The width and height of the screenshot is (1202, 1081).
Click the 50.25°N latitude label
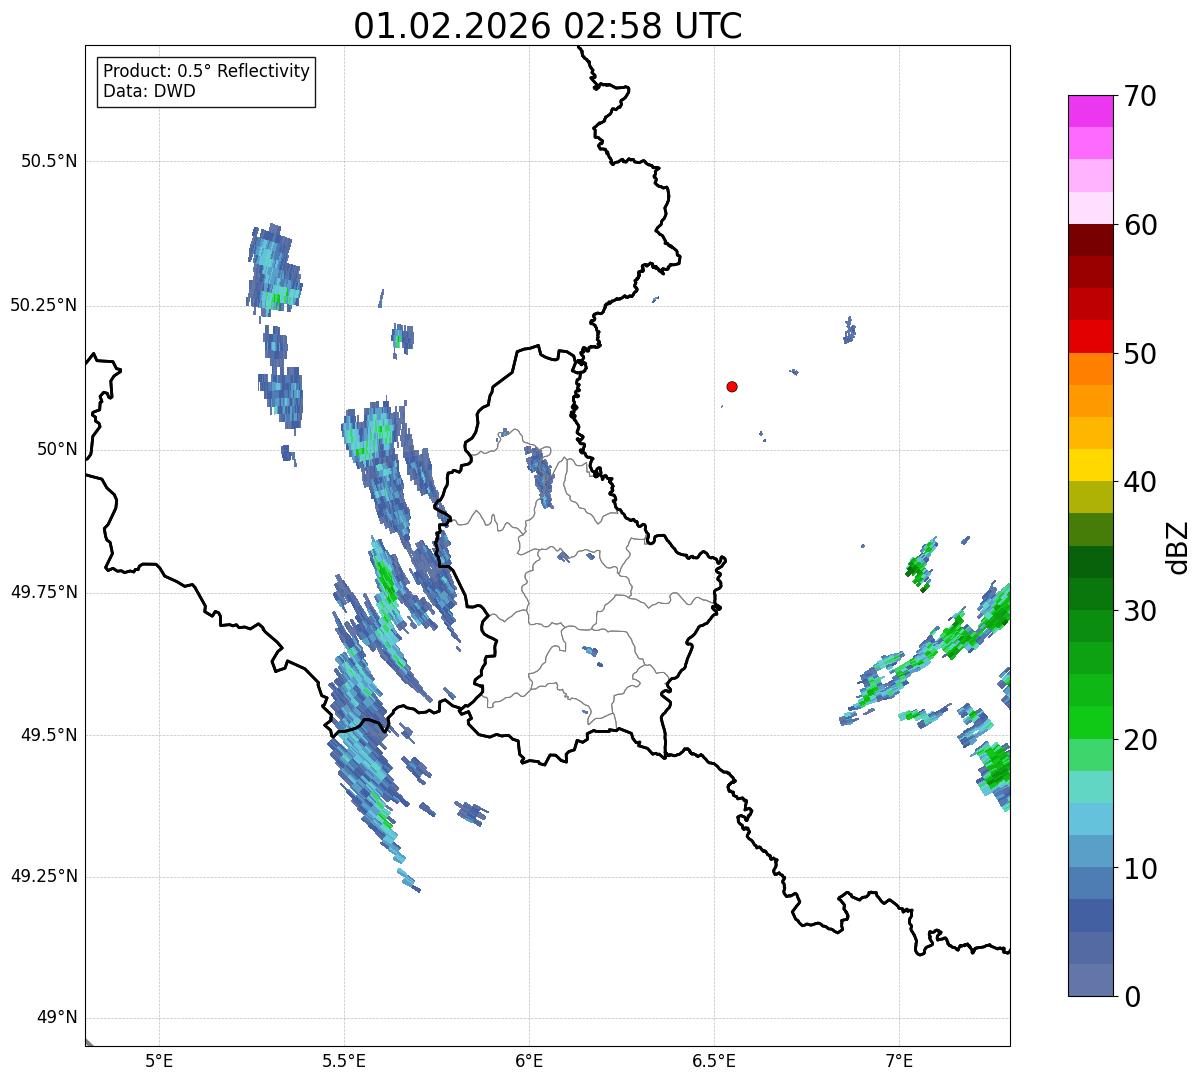44,306
